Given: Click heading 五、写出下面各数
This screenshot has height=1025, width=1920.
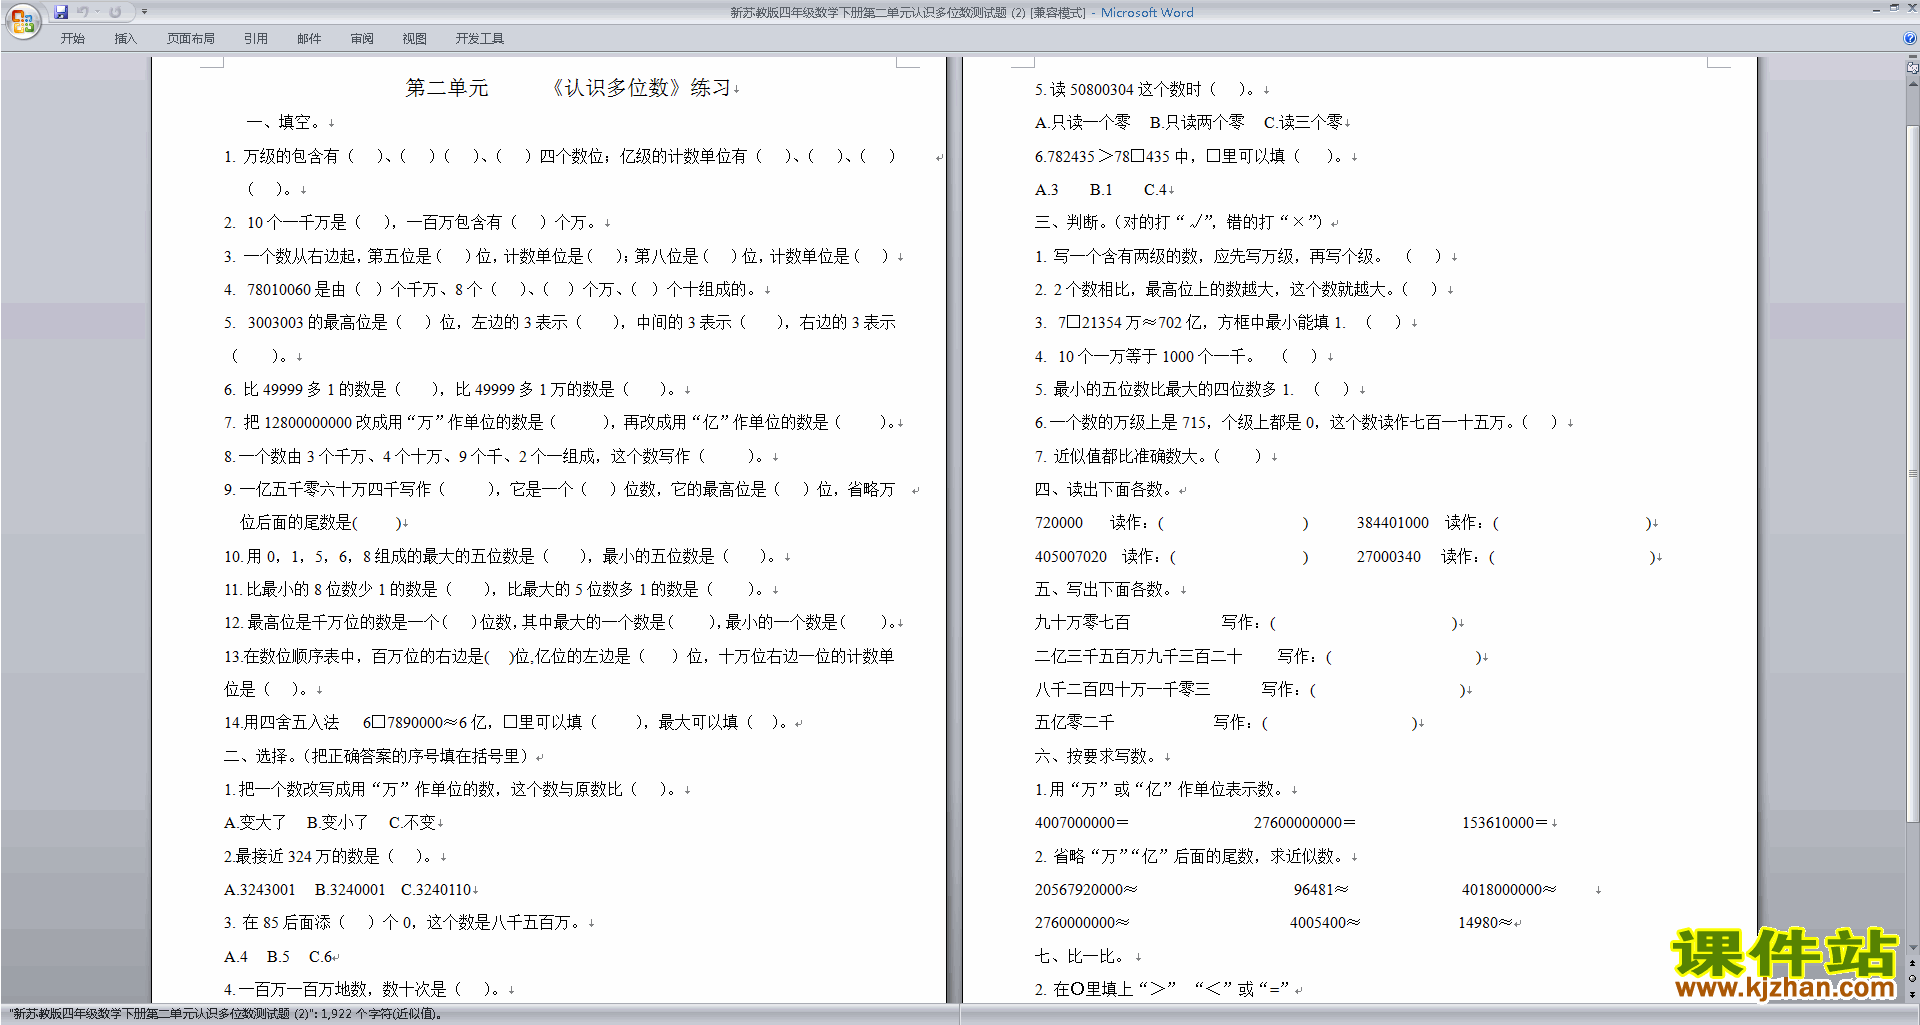Looking at the screenshot, I should [1103, 589].
